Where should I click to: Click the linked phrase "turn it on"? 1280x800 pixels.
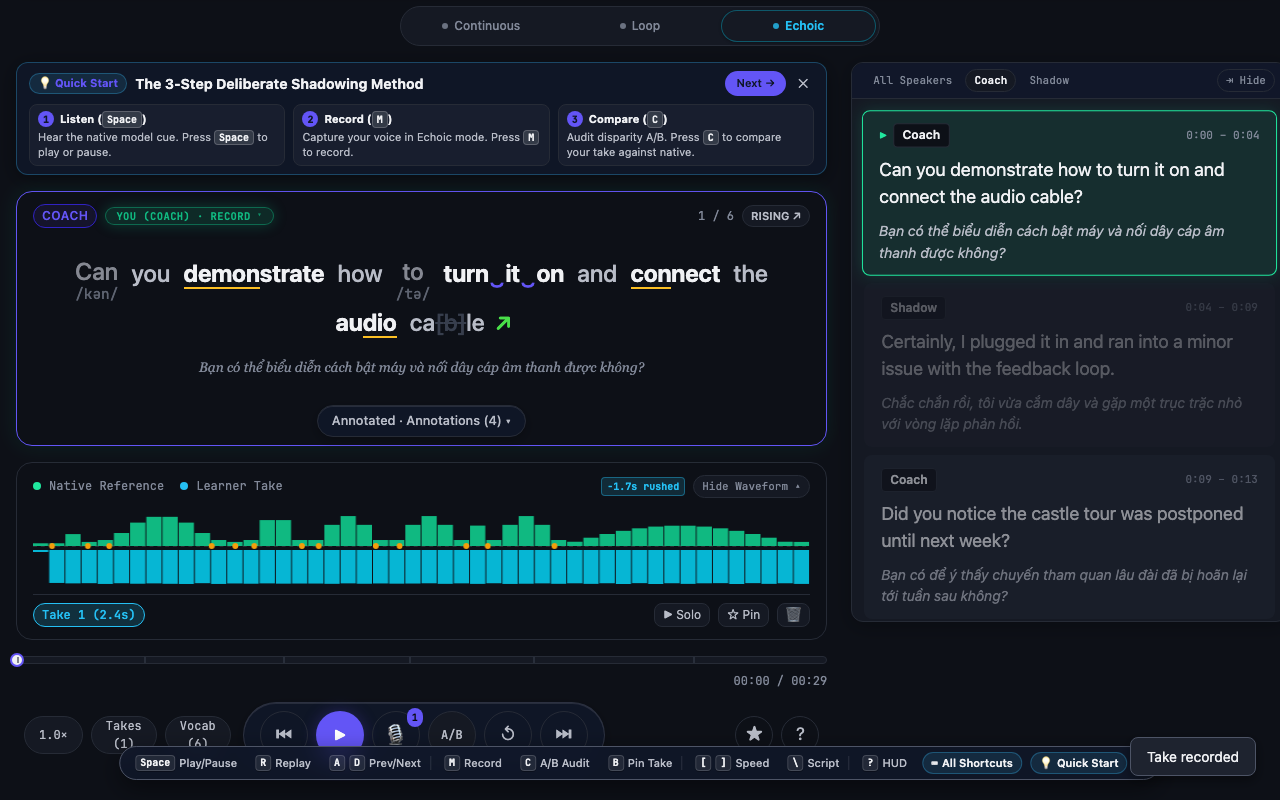coord(503,274)
